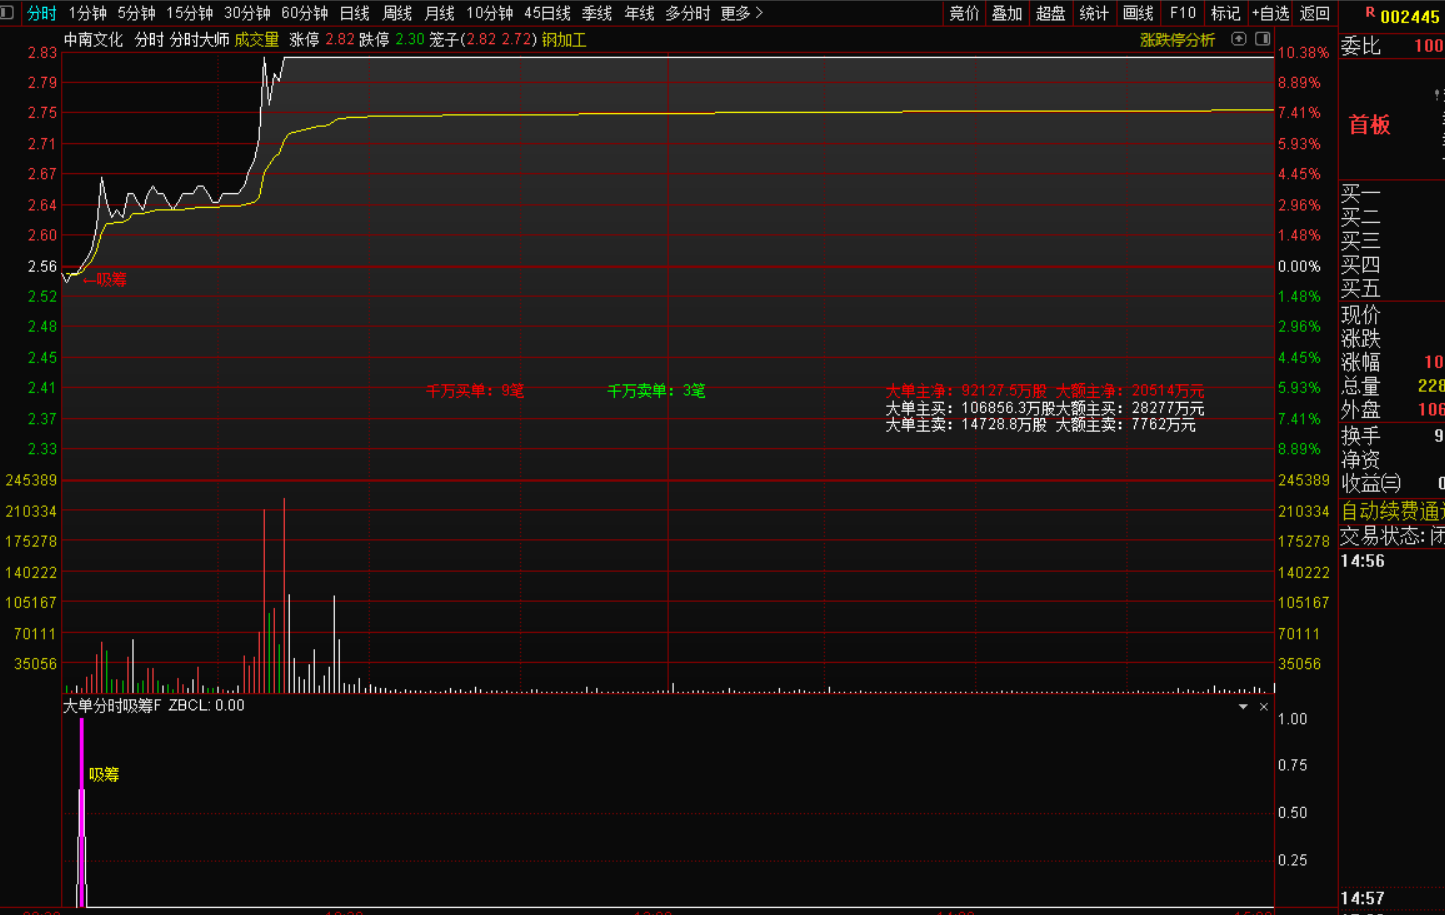
Task: Add stock via +自选 button
Action: [1270, 13]
